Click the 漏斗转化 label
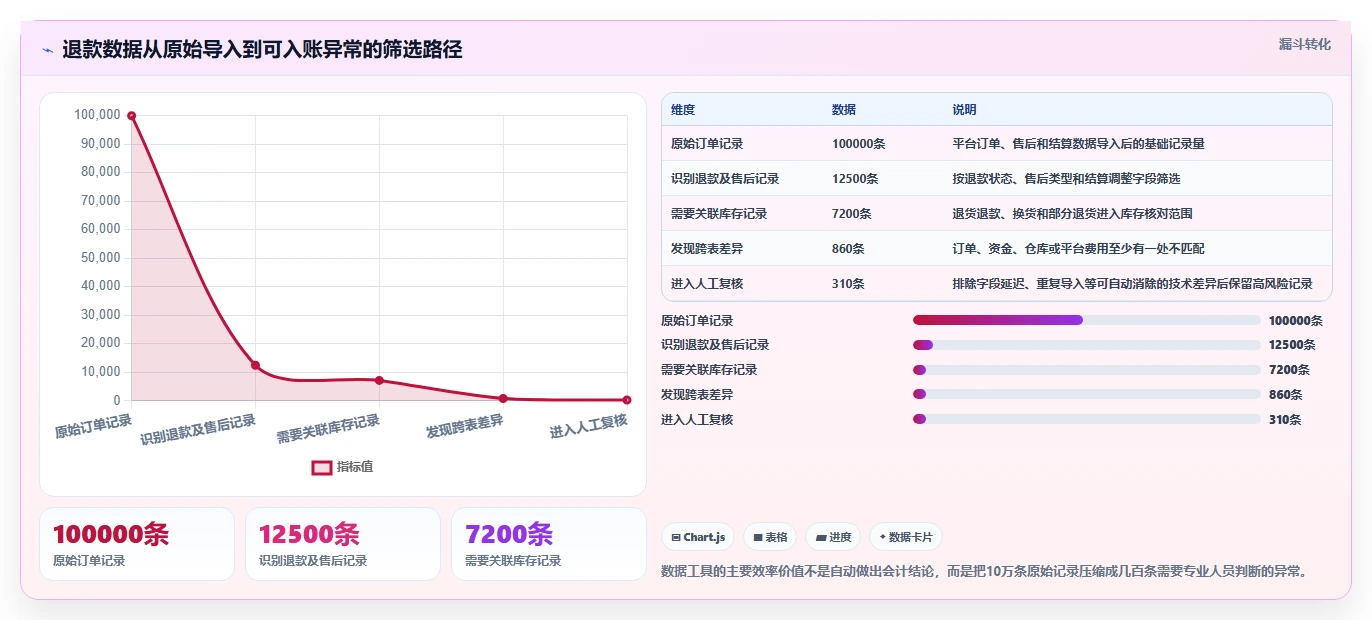Viewport: 1372px width, 620px height. pos(1304,44)
